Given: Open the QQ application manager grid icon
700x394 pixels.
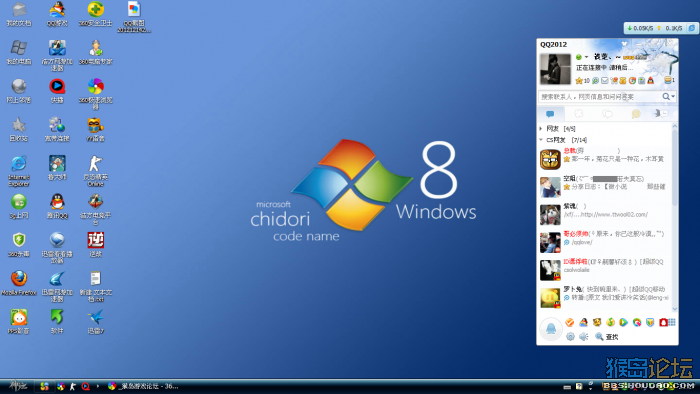Looking at the screenshot, I should (x=672, y=322).
